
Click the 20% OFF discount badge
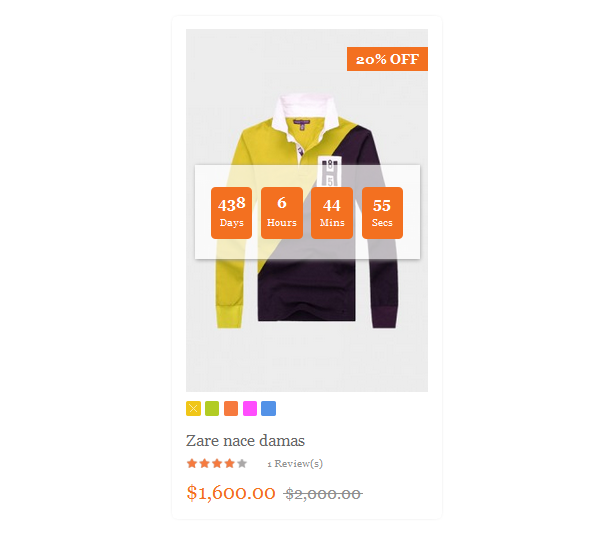click(x=387, y=59)
